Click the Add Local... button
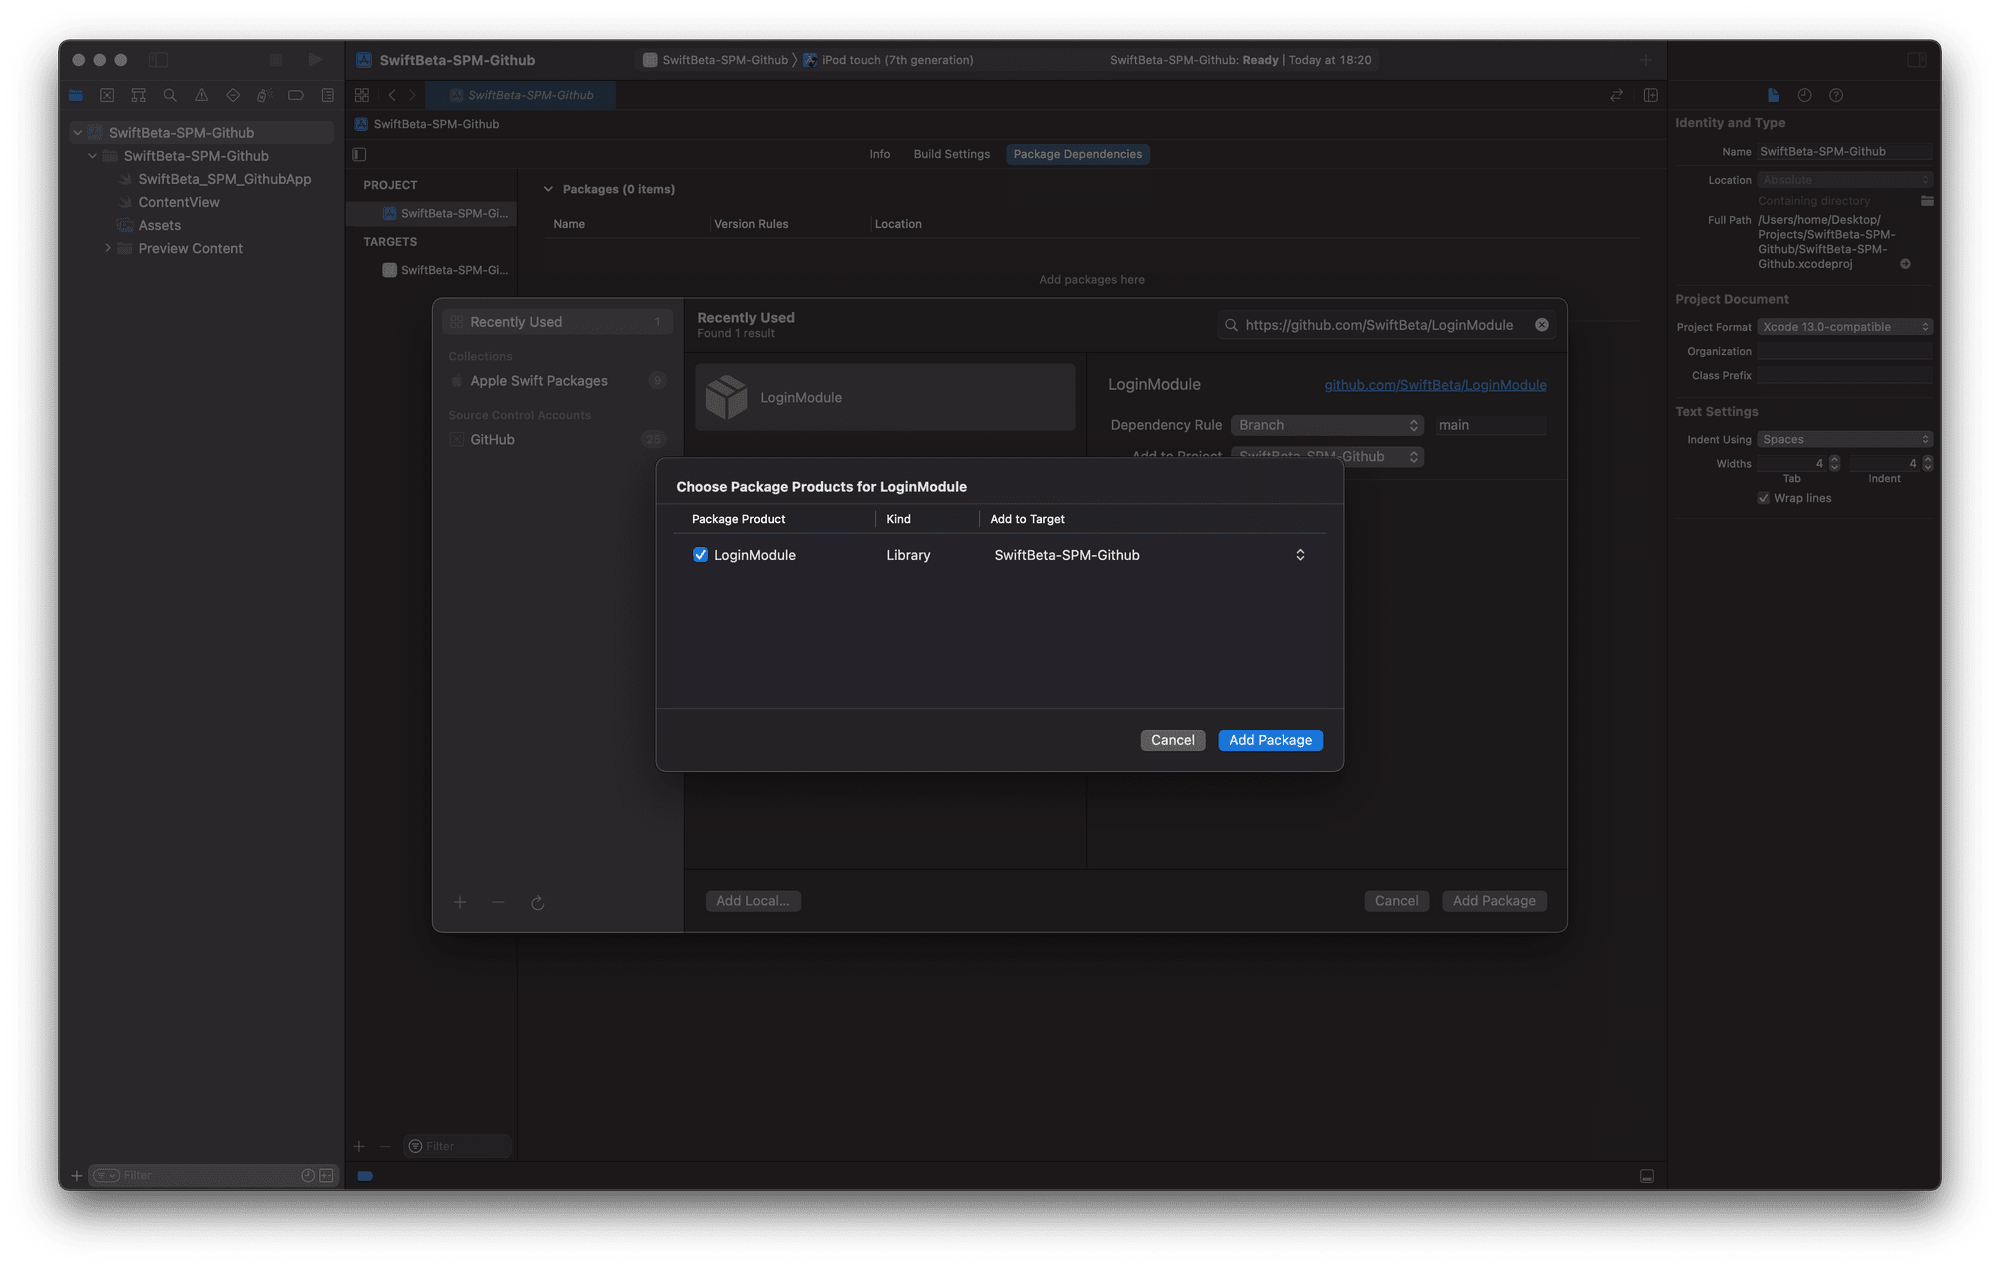 point(753,901)
